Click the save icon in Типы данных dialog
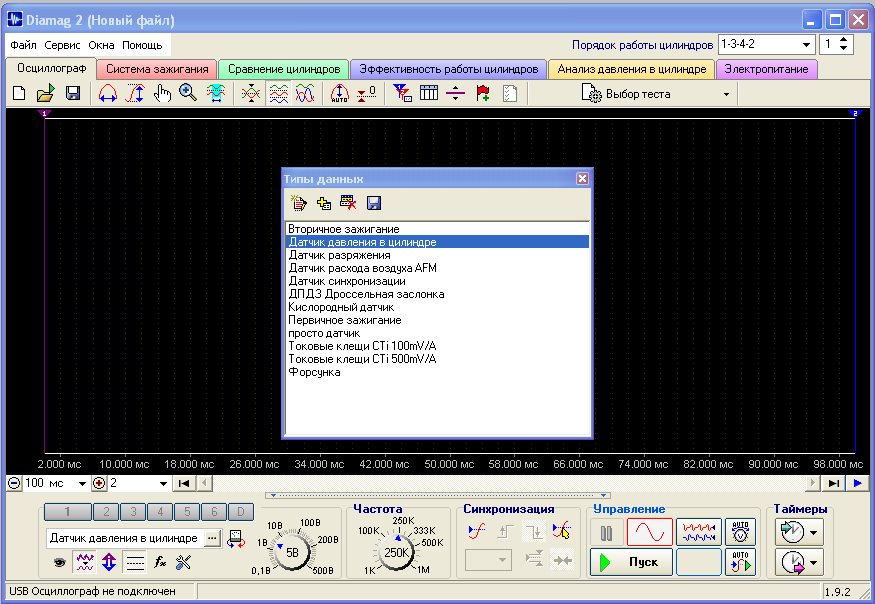The image size is (875, 604). tap(374, 203)
